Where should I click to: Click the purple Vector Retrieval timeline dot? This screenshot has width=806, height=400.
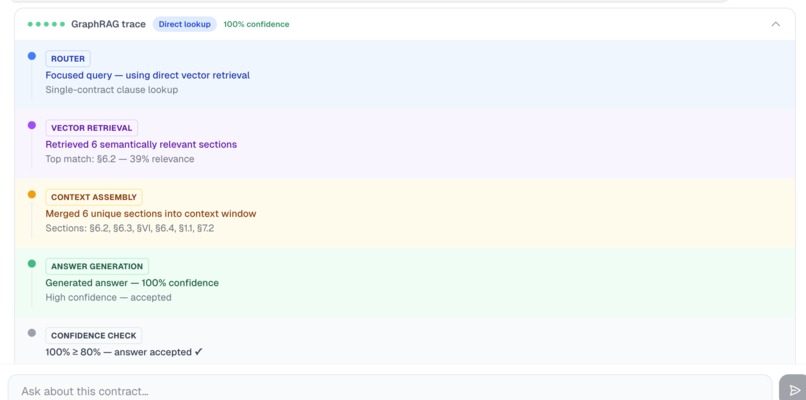coord(32,125)
